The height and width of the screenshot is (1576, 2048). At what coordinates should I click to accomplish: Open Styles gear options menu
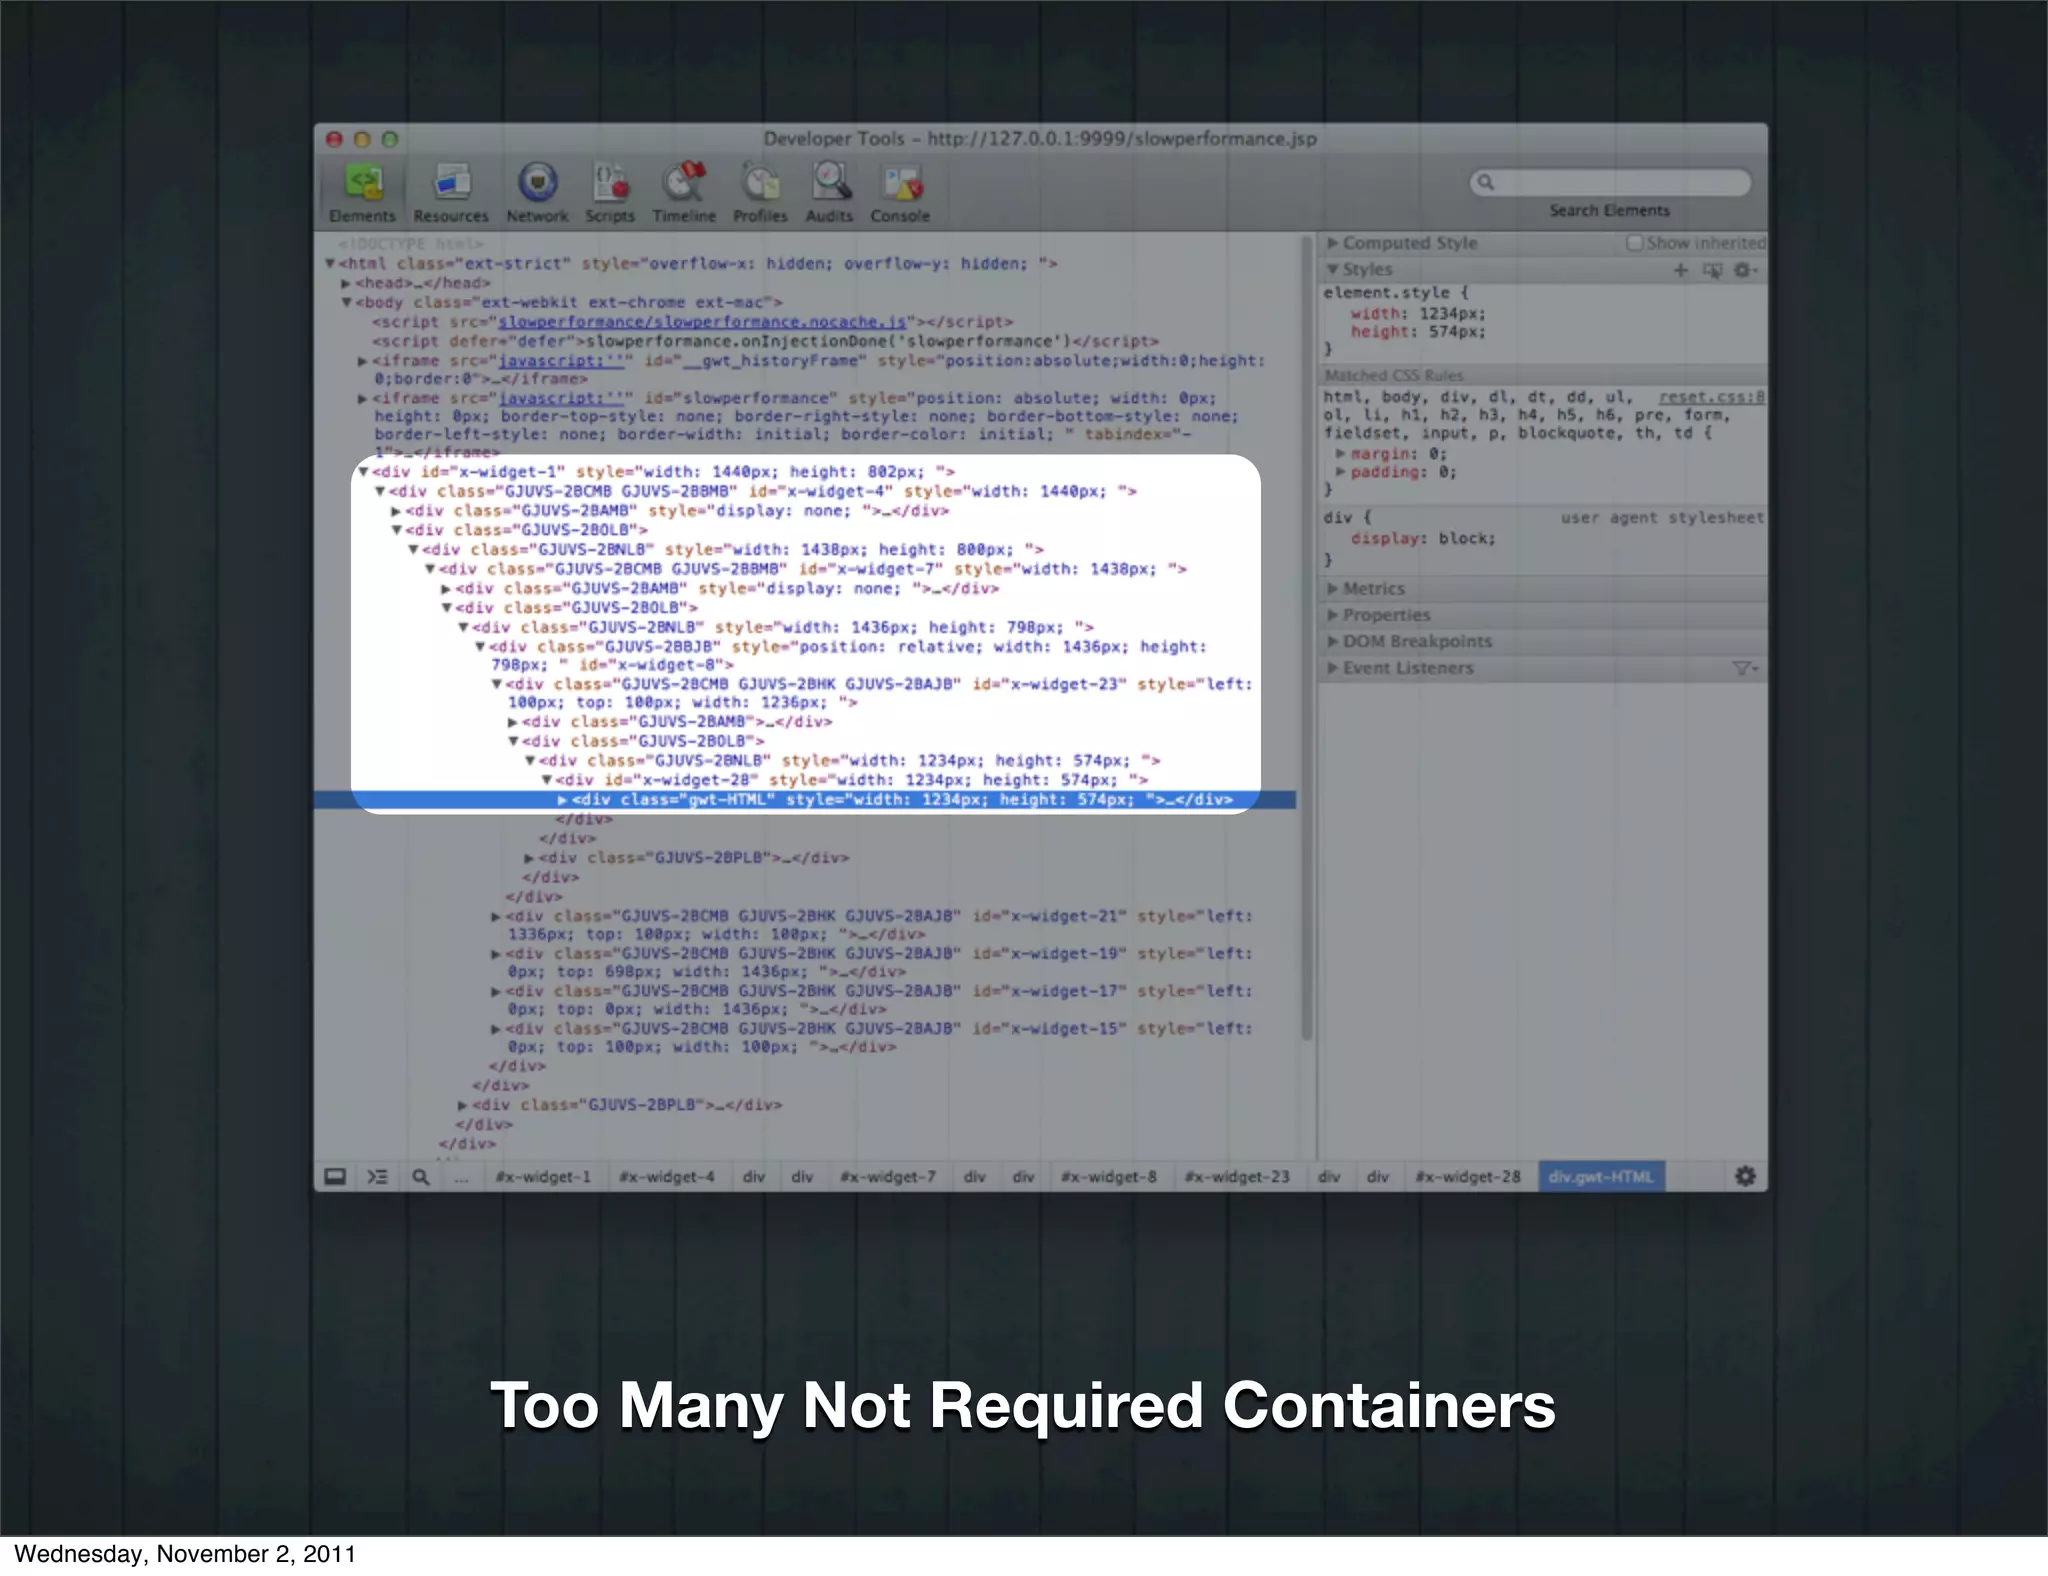click(x=1745, y=270)
